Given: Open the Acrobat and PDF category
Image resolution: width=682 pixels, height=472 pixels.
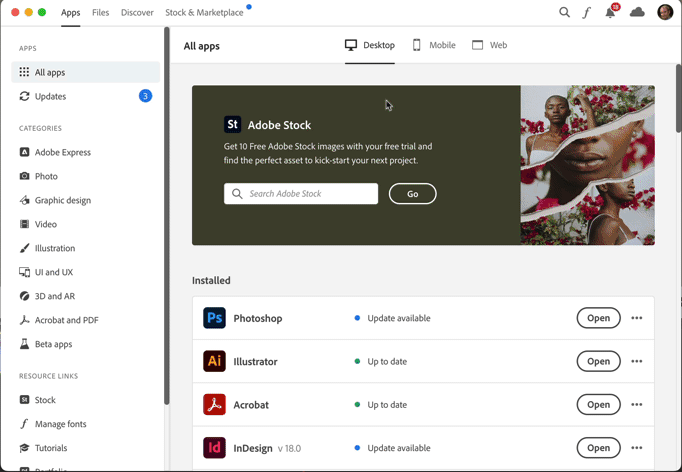Looking at the screenshot, I should coord(59,320).
